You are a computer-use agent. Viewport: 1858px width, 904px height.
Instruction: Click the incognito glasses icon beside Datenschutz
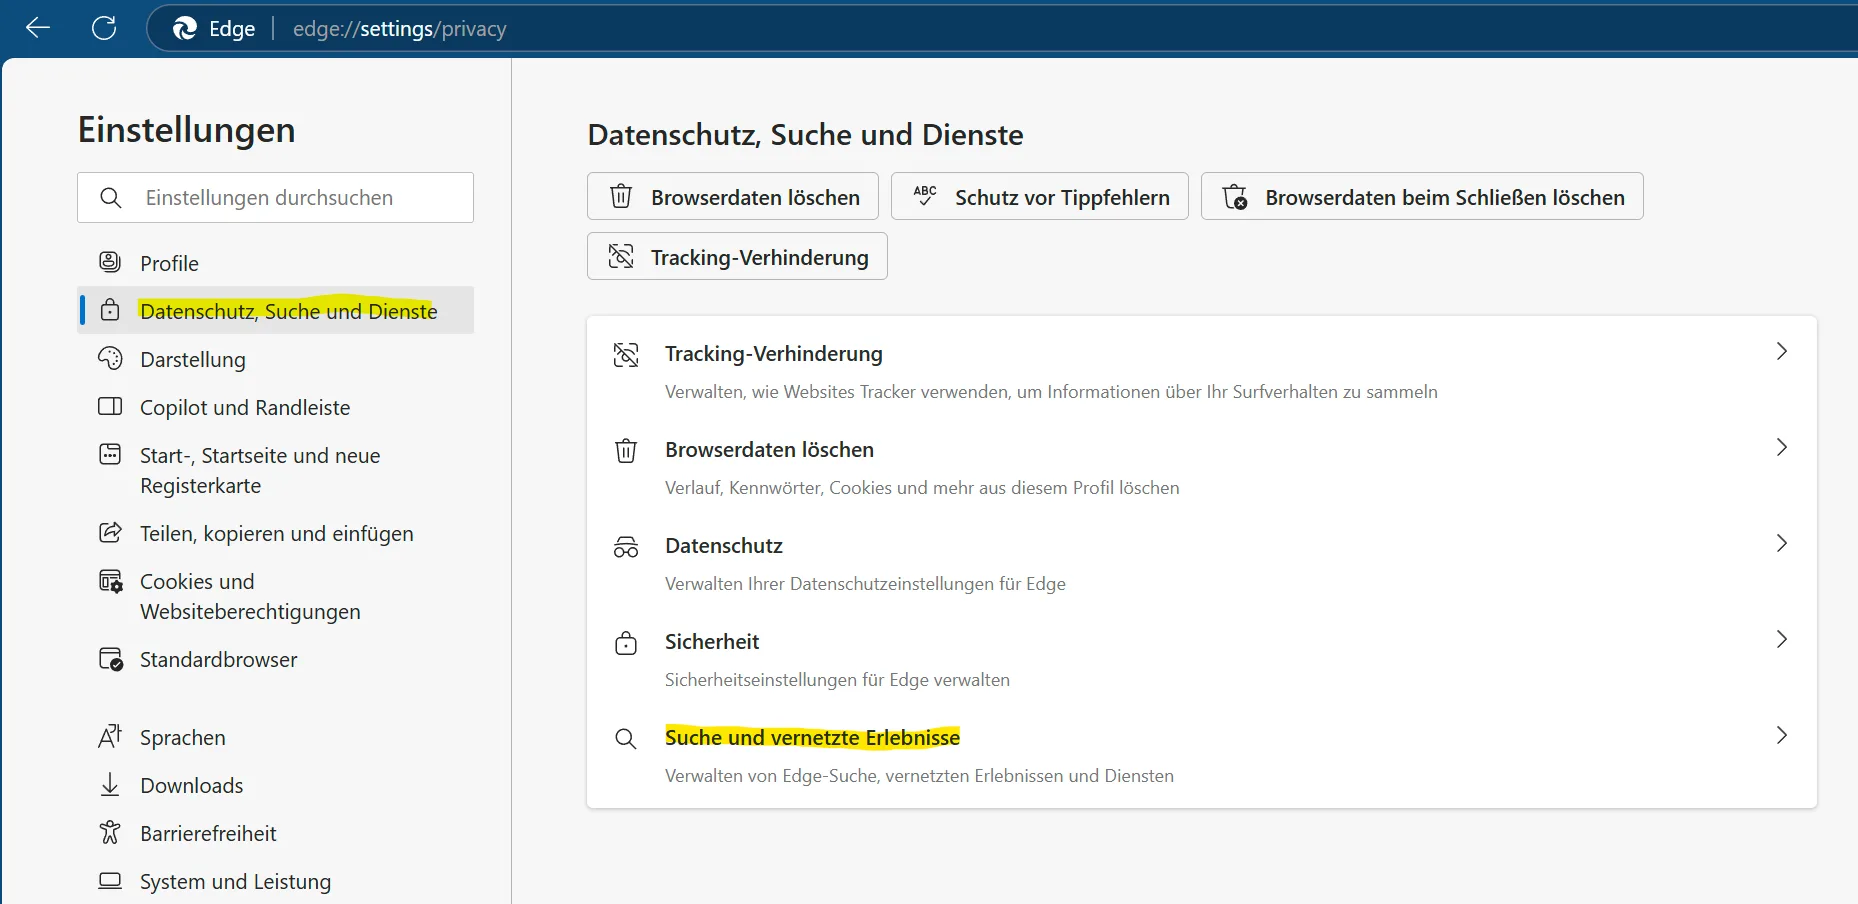click(x=626, y=546)
